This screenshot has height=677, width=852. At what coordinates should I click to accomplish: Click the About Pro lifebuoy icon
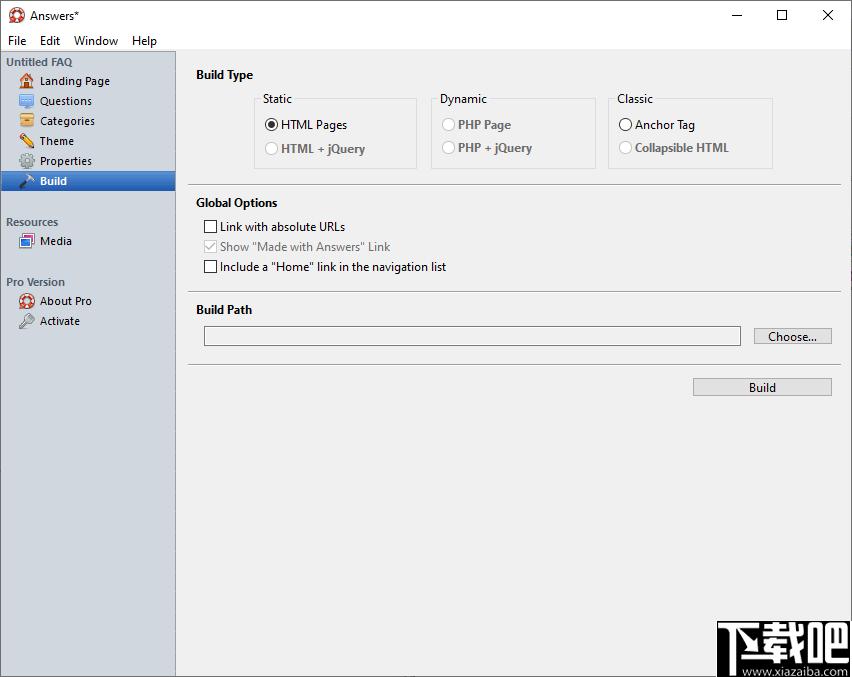tap(26, 301)
